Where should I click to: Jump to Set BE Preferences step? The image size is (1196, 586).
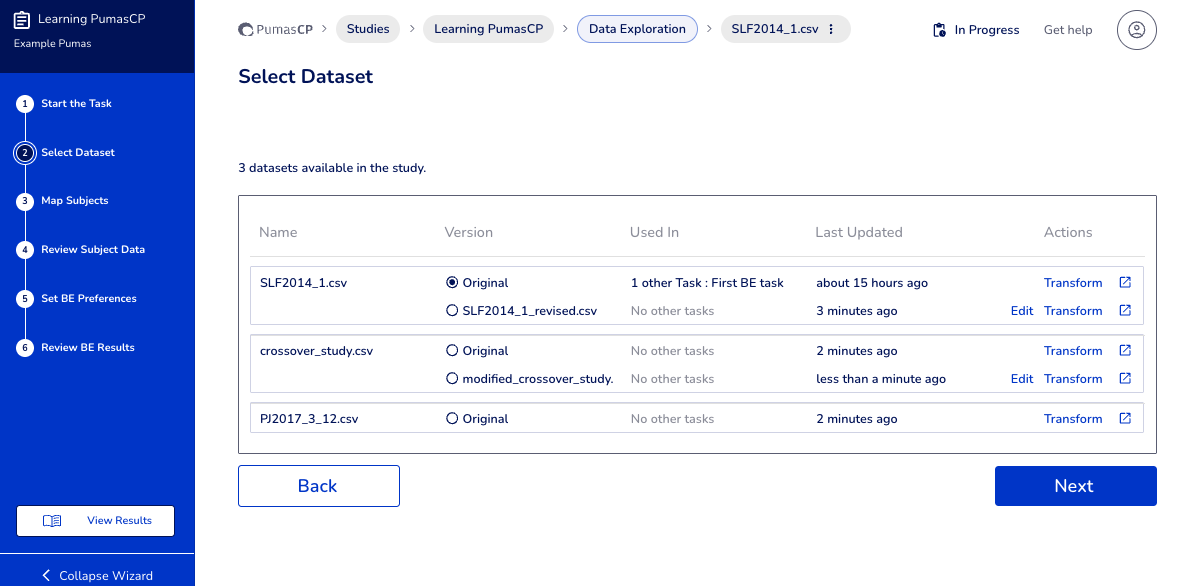click(x=88, y=299)
